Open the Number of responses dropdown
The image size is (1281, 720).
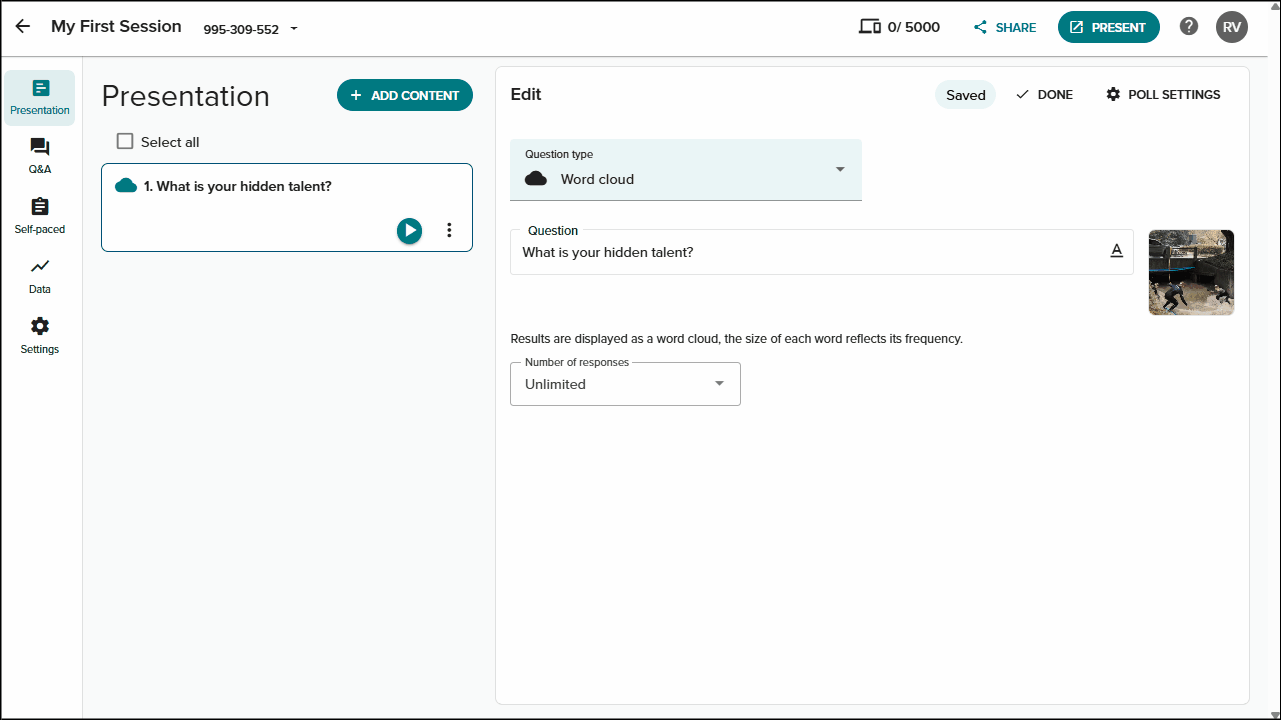pos(625,384)
